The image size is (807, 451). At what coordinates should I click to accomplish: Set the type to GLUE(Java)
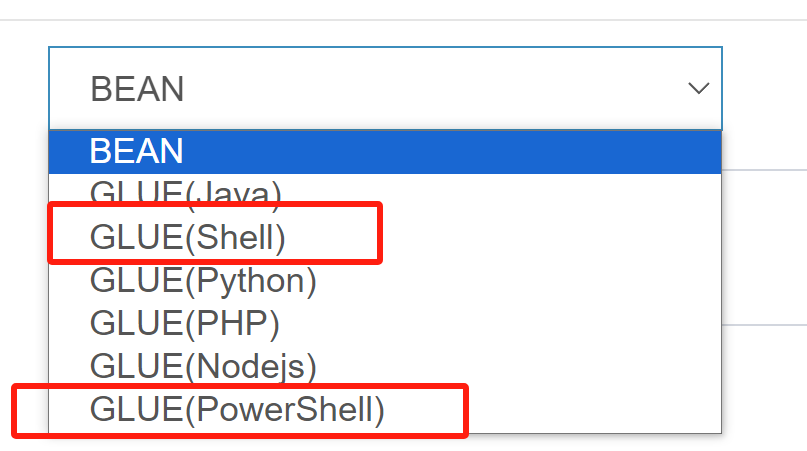point(186,192)
